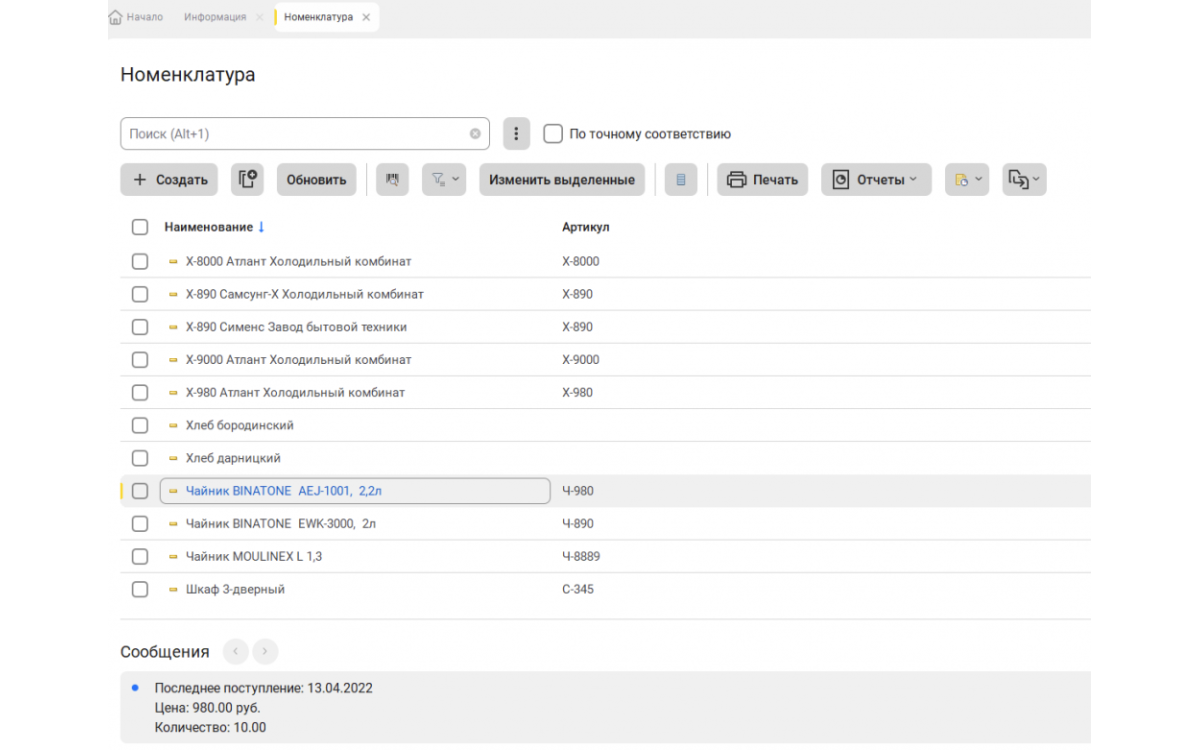Click the blue list view icon in toolbar
This screenshot has width=1200, height=750.
(681, 180)
